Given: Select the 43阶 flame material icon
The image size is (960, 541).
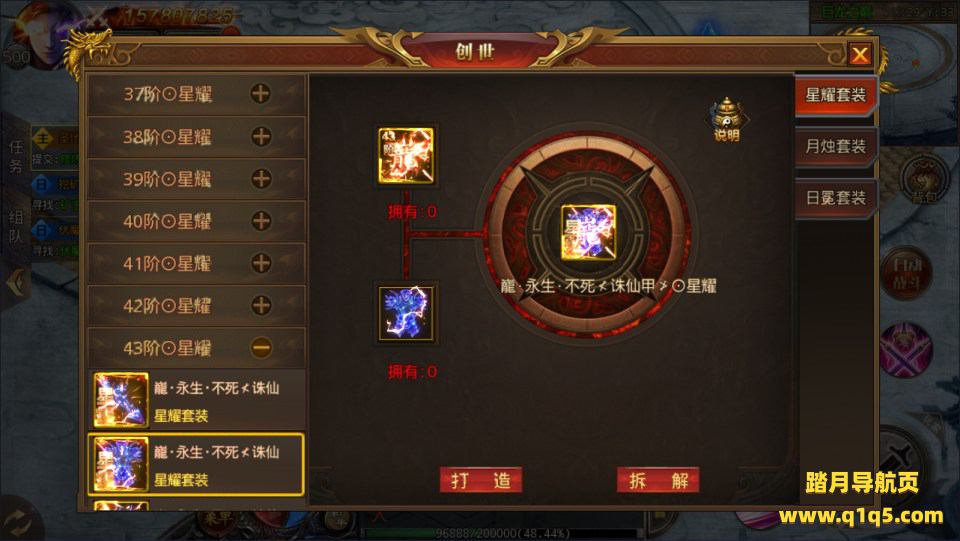Looking at the screenshot, I should point(406,155).
